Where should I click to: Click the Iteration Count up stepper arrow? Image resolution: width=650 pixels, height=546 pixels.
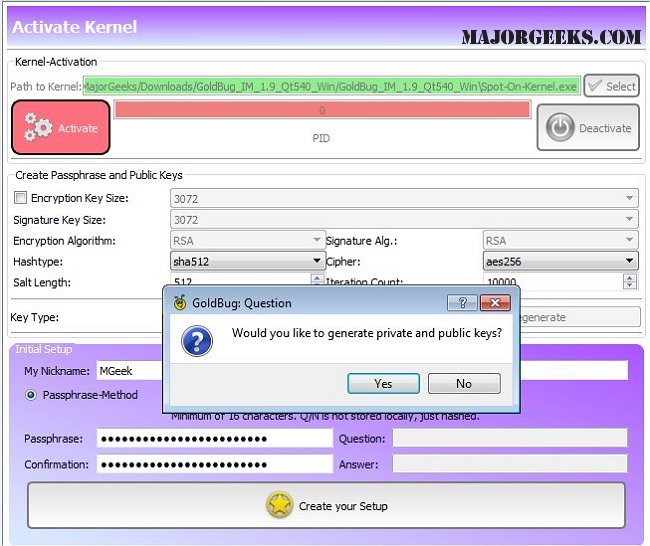click(630, 278)
